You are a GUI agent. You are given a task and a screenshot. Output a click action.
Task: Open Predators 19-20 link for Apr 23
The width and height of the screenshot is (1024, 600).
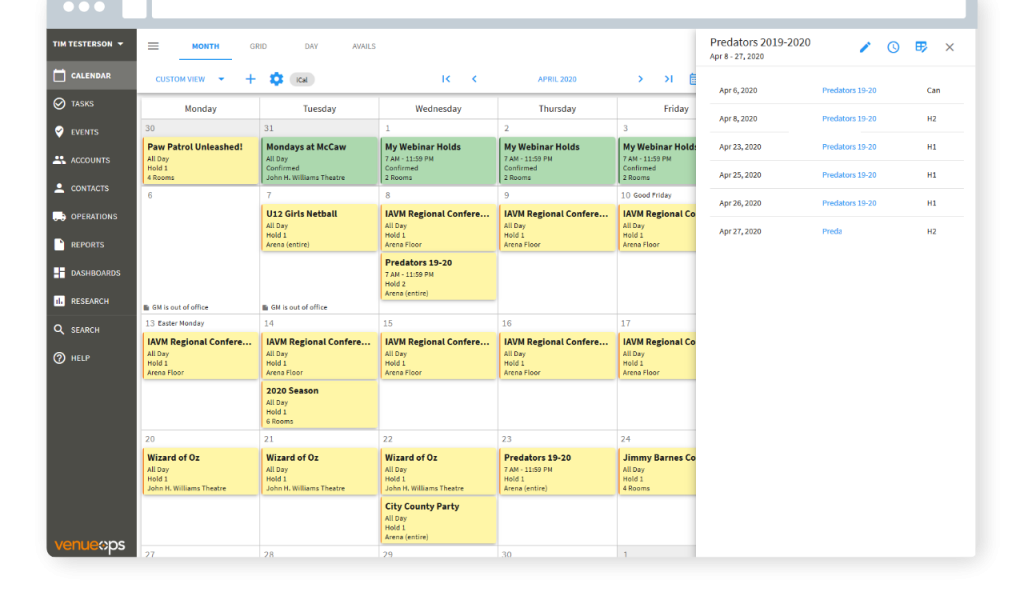[x=849, y=147]
